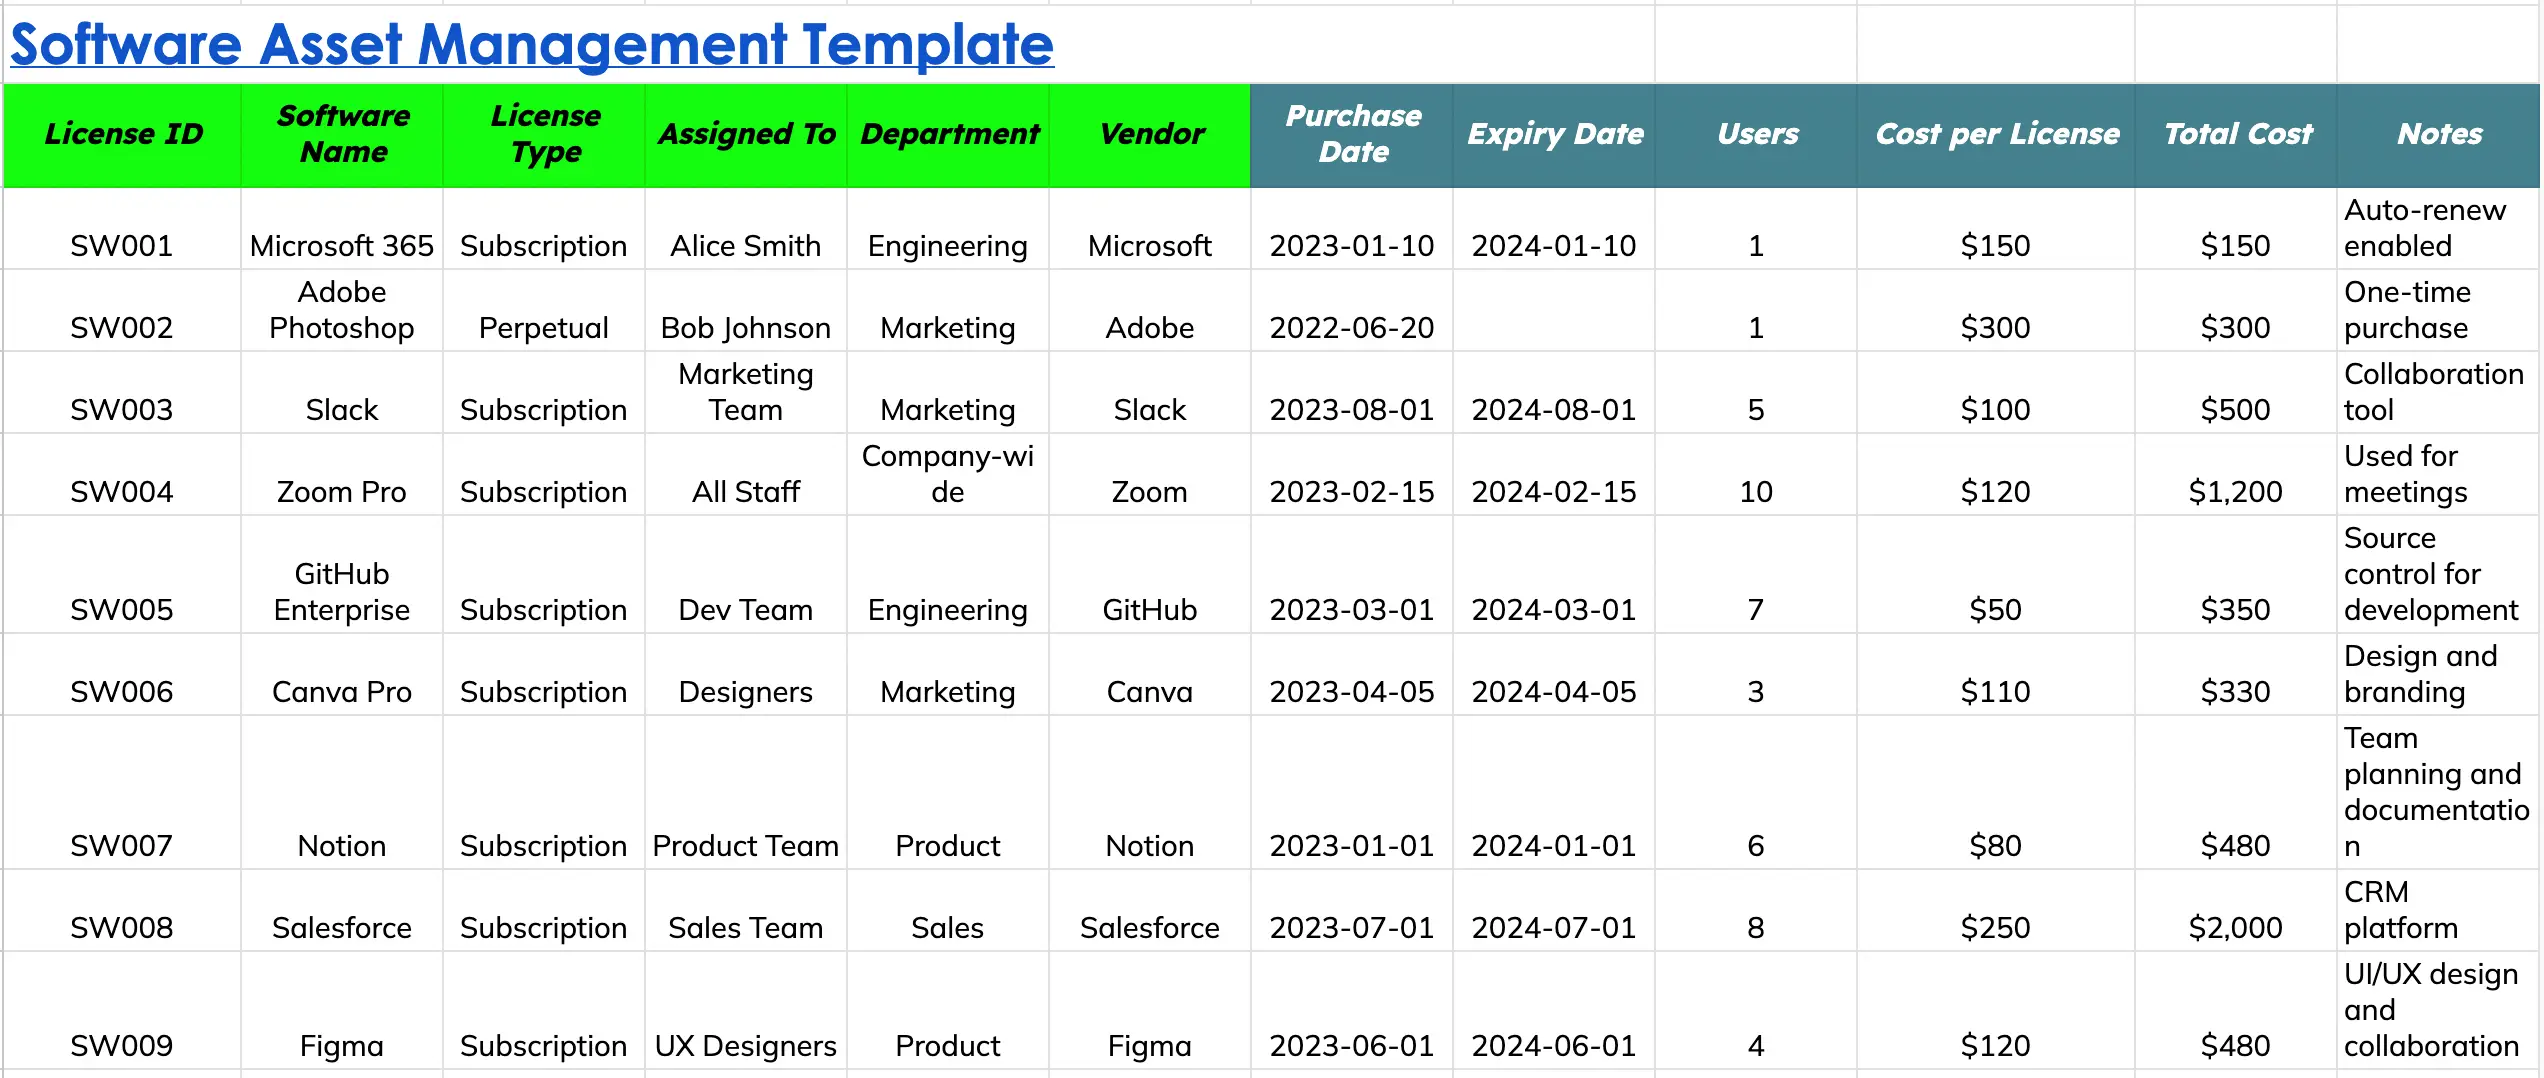
Task: Open the Software Asset Management Template title link
Action: coord(531,45)
